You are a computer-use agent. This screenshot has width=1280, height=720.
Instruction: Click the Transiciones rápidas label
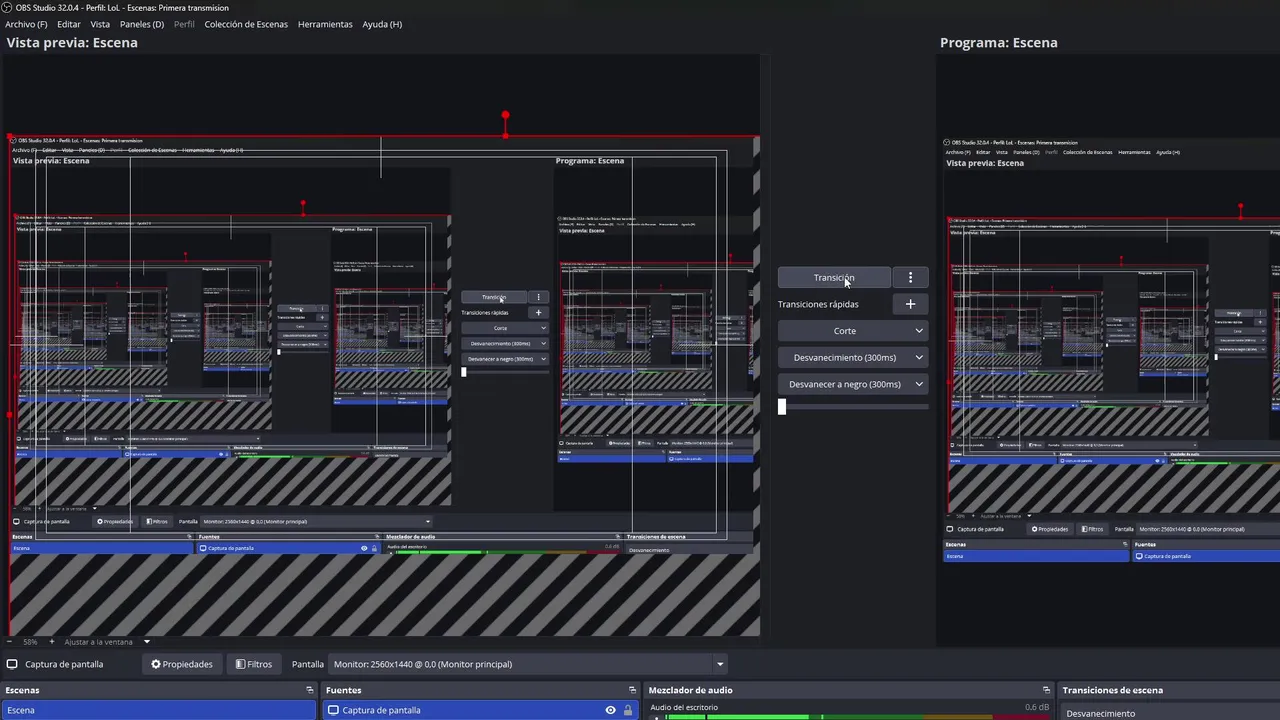[818, 304]
